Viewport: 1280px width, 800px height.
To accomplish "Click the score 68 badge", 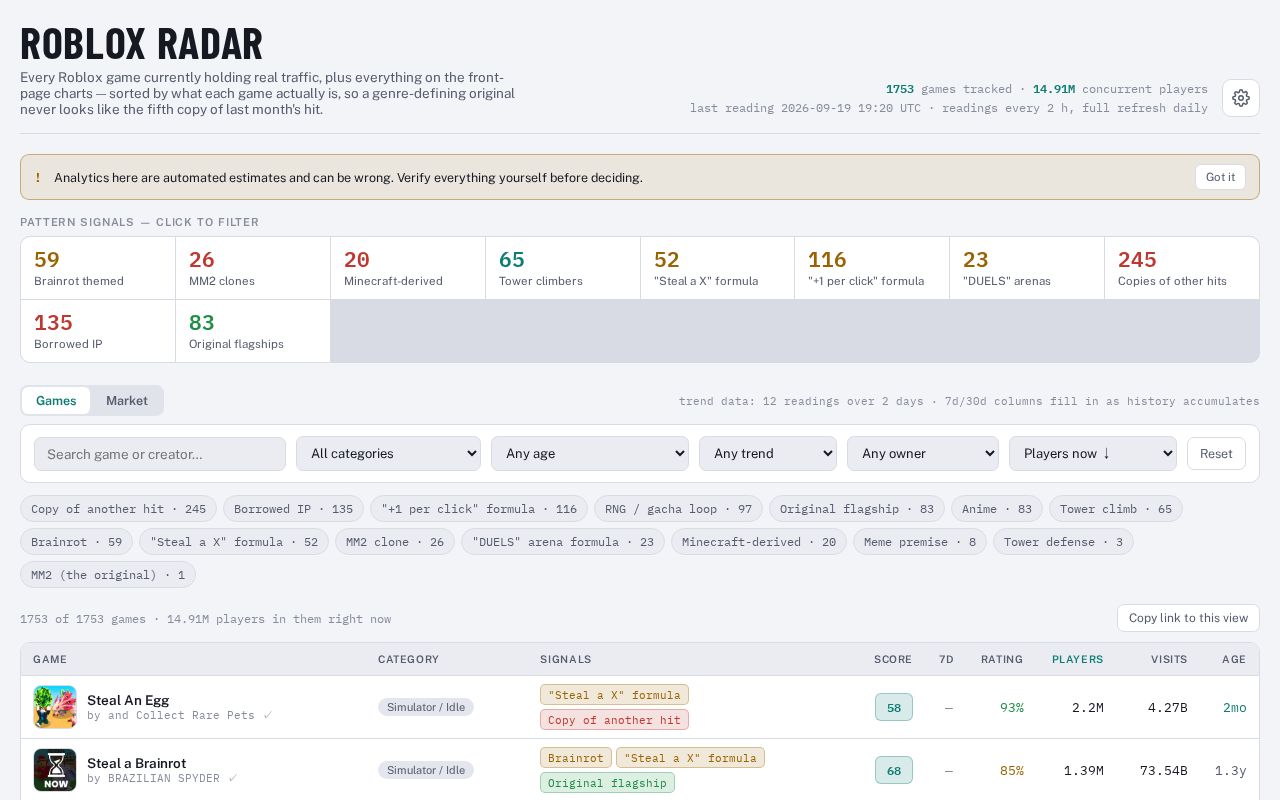I will click(x=894, y=770).
